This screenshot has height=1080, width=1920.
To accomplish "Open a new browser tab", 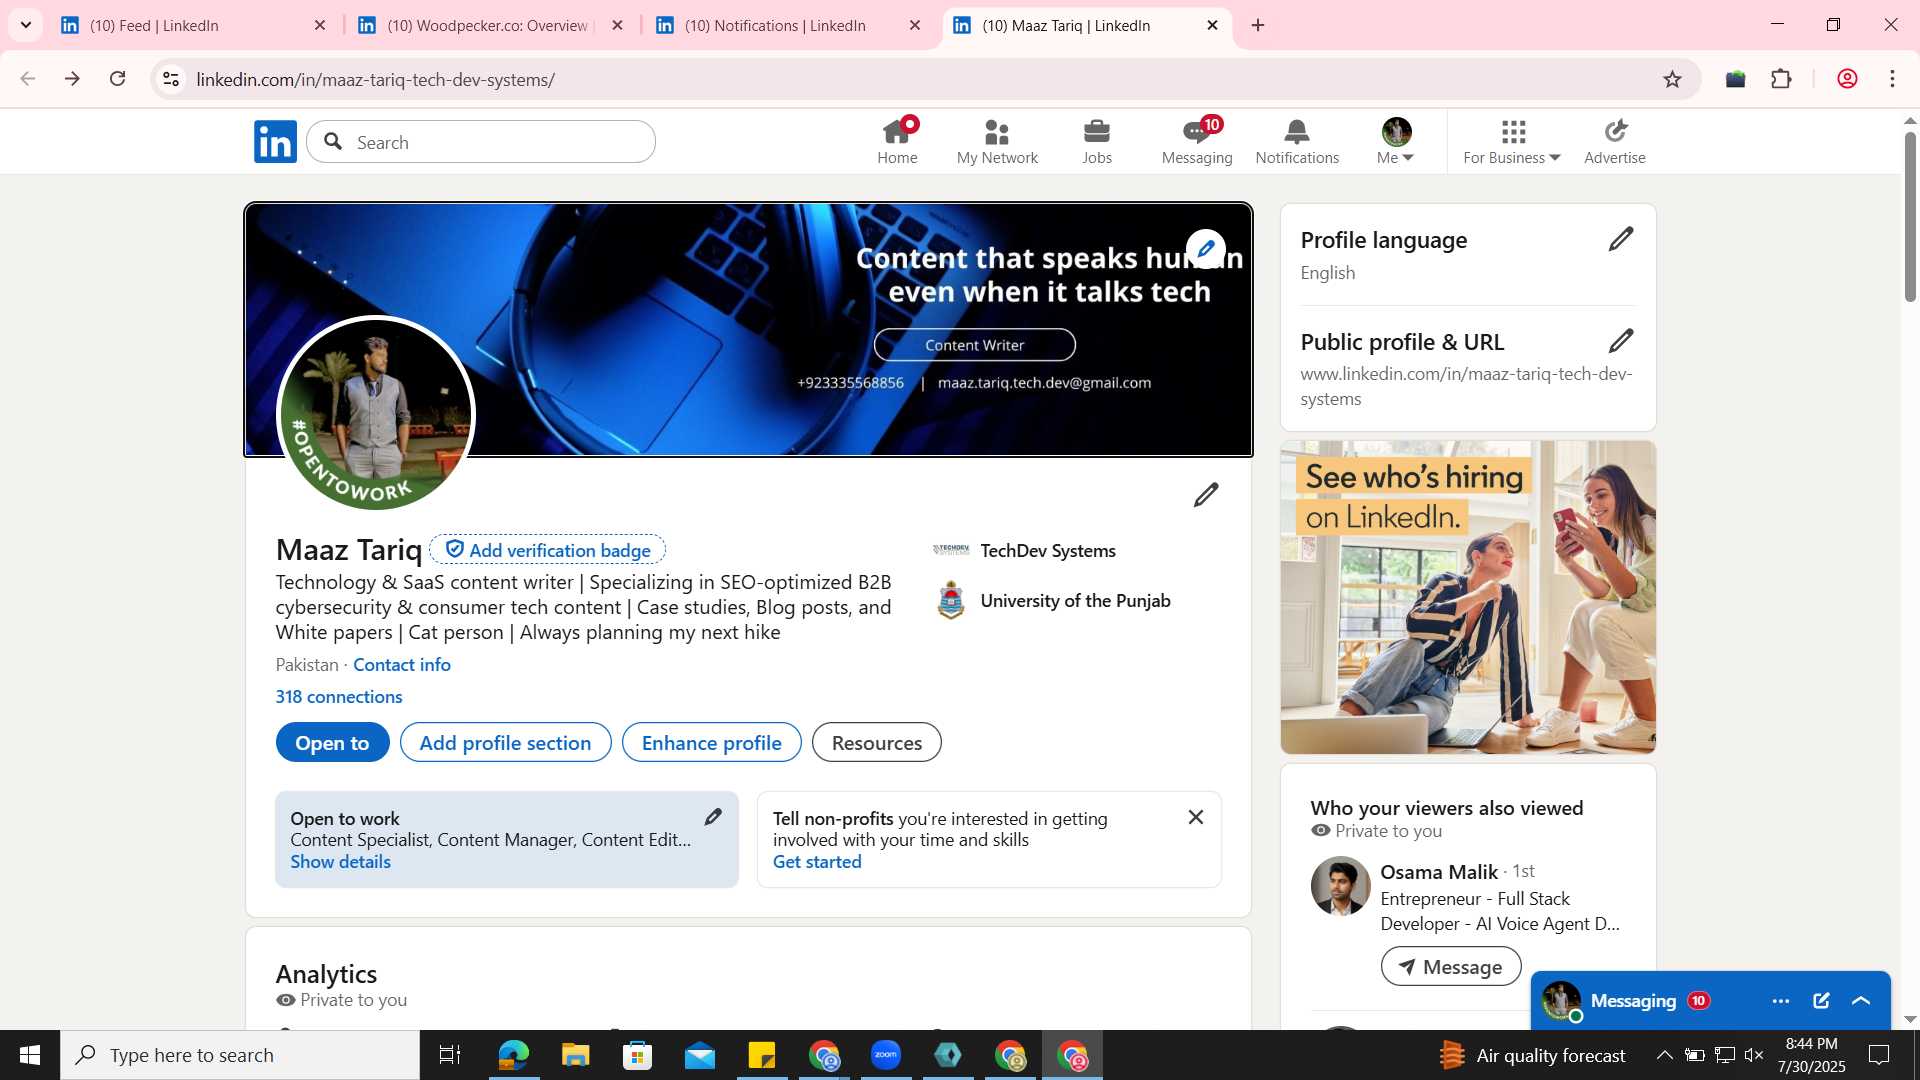I will [1258, 26].
